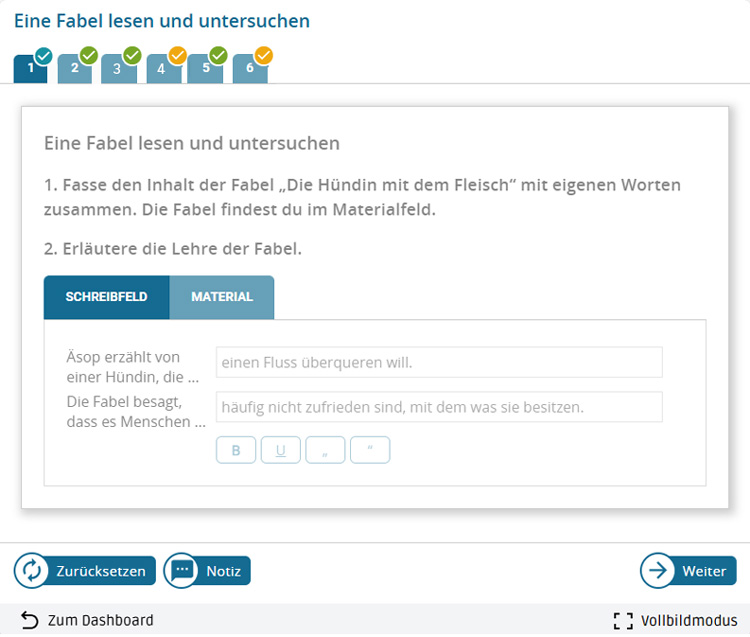Insert opening quotation mark symbol
Viewport: 750px width, 637px height.
(x=325, y=450)
